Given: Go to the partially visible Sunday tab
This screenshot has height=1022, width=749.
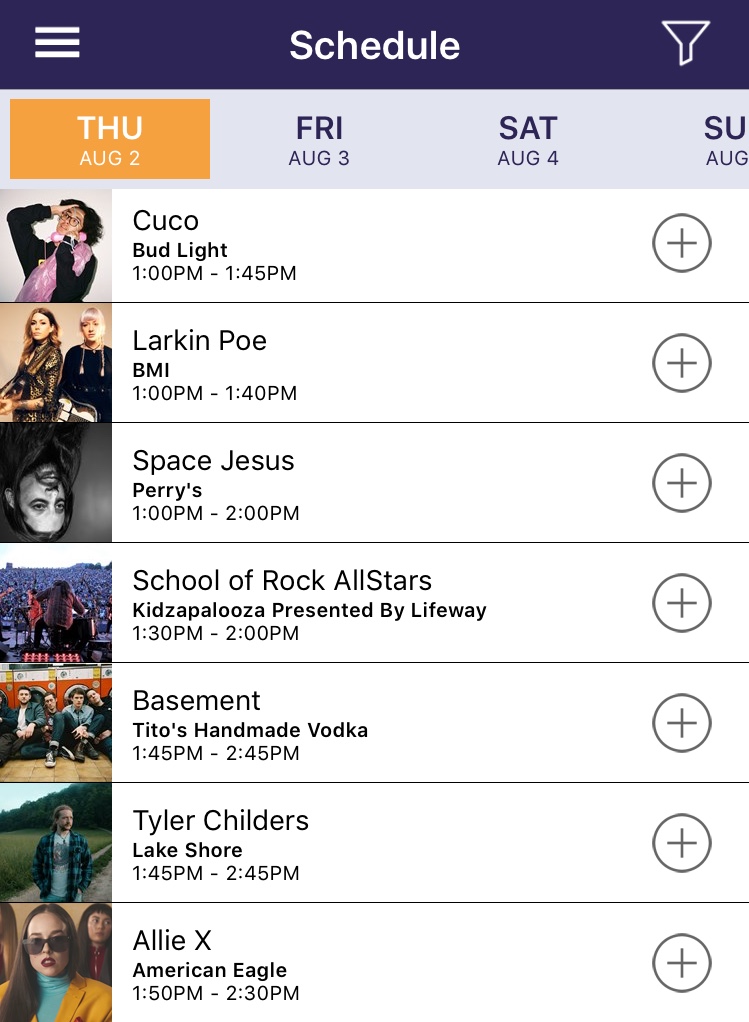Looking at the screenshot, I should [724, 139].
